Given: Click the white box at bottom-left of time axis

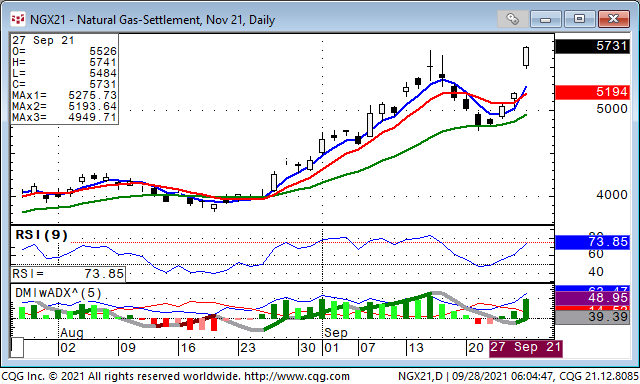Looking at the screenshot, I should 17,348.
